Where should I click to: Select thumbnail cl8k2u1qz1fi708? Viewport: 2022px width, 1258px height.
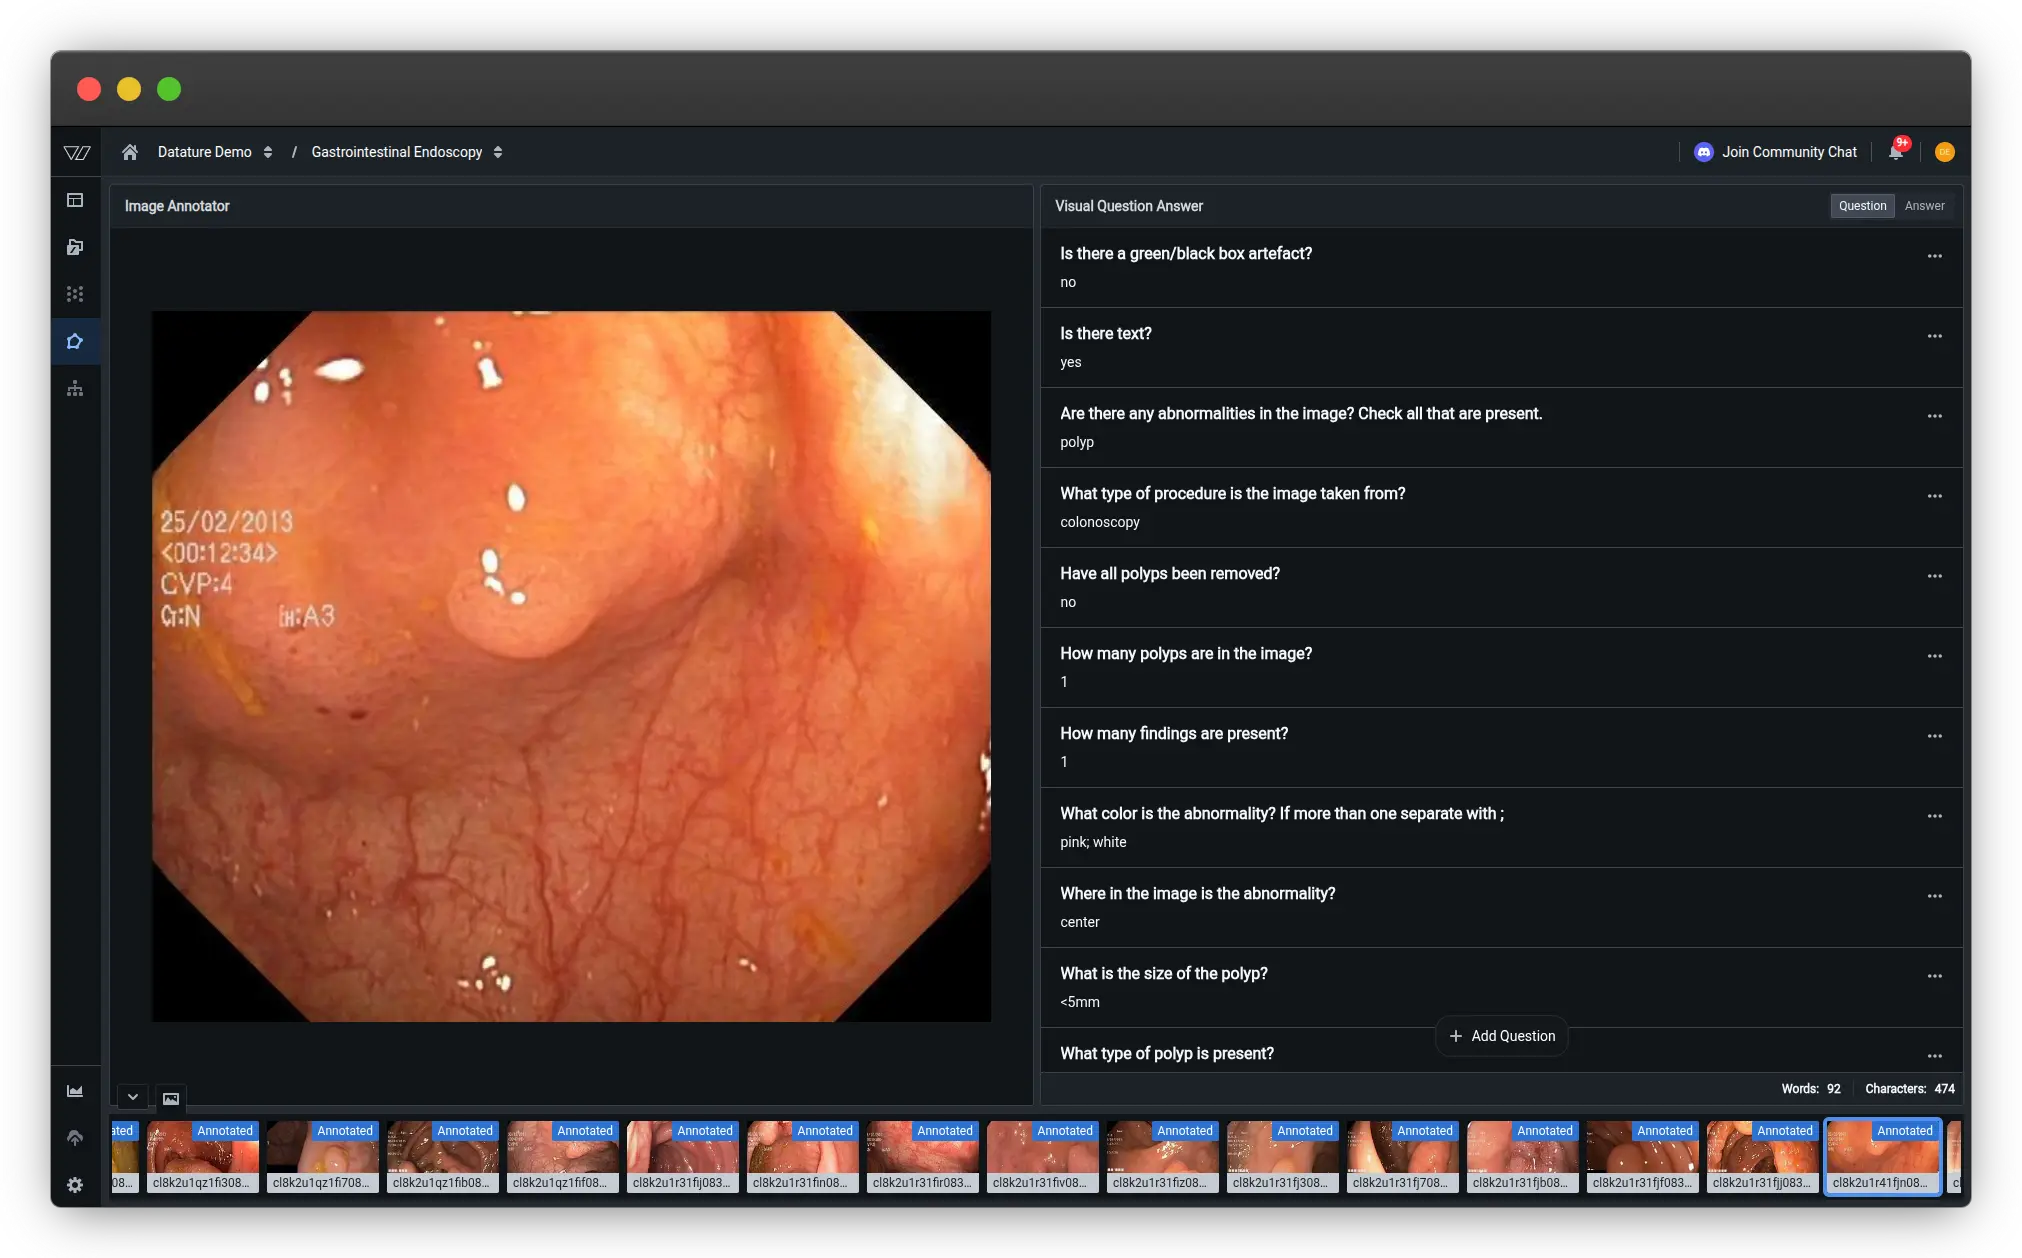(322, 1157)
